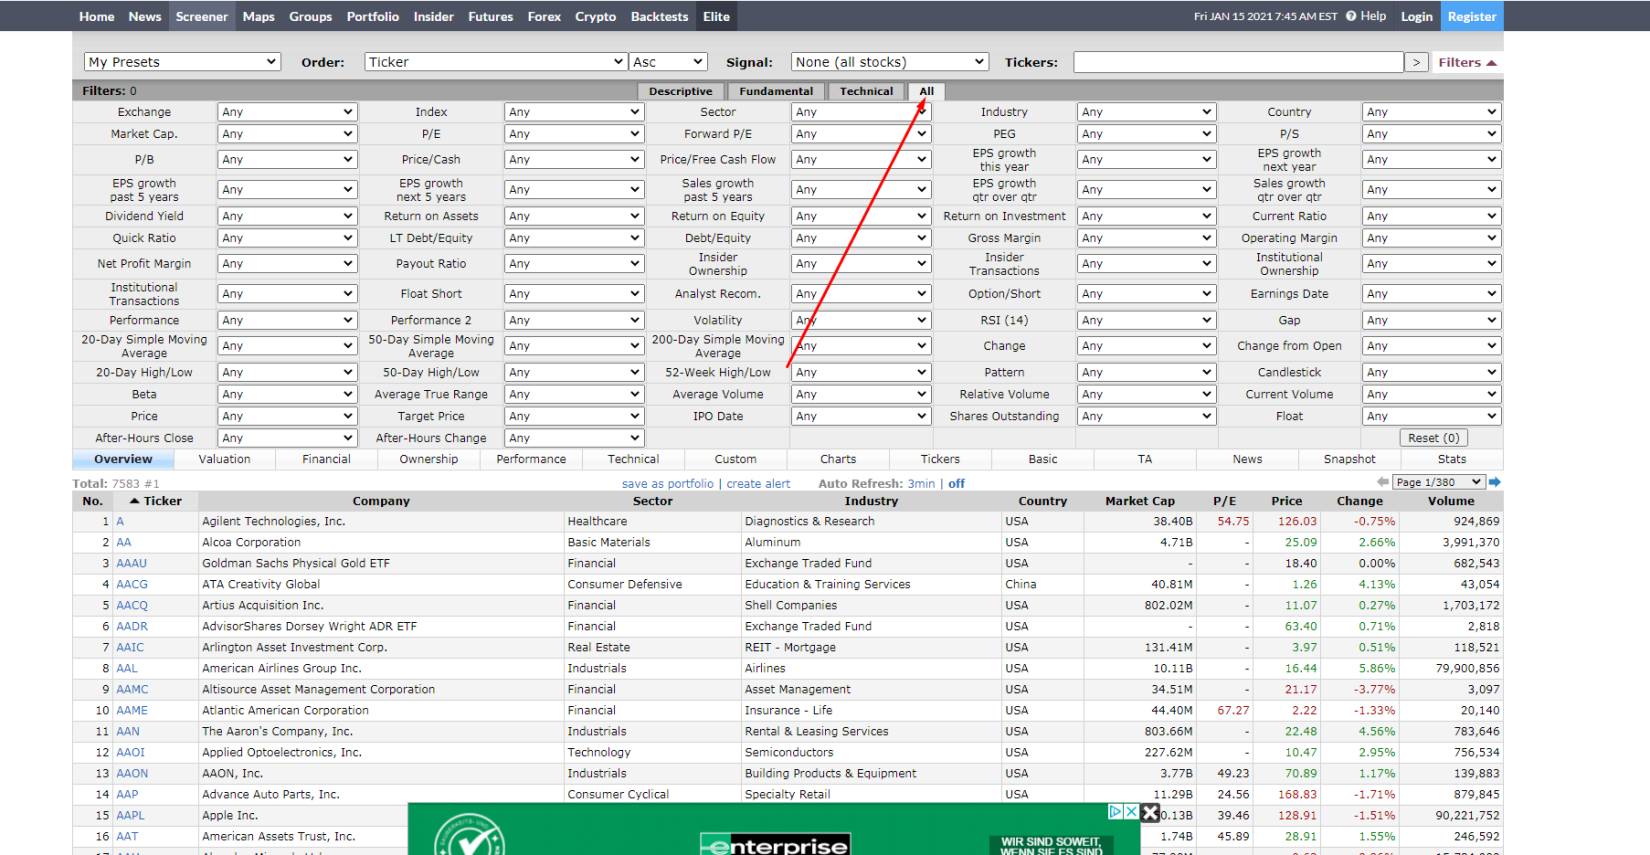
Task: Open the Sector filter dropdown
Action: [x=861, y=112]
